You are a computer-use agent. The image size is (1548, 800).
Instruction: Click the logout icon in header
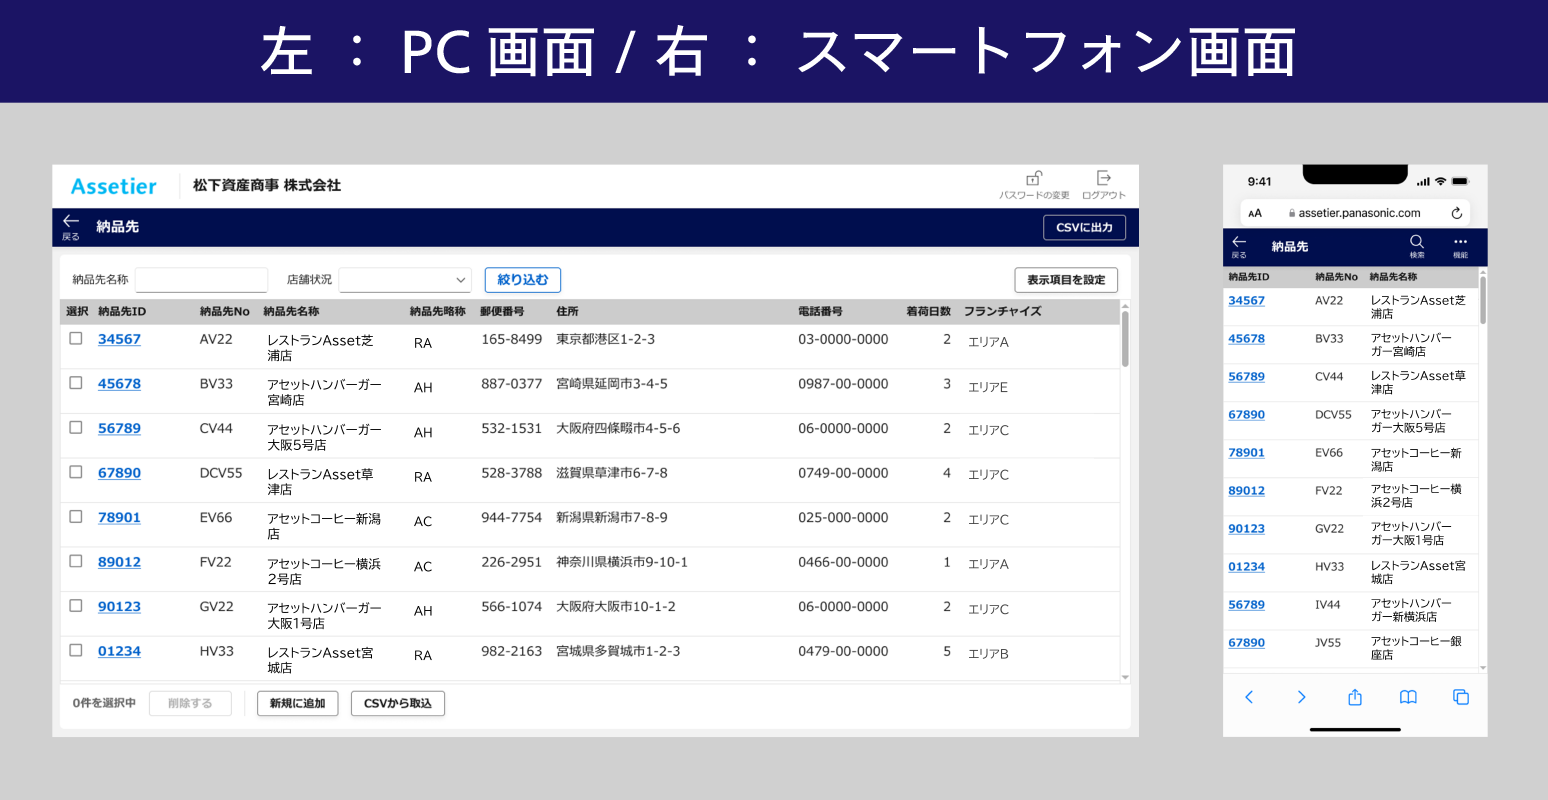(x=1103, y=179)
